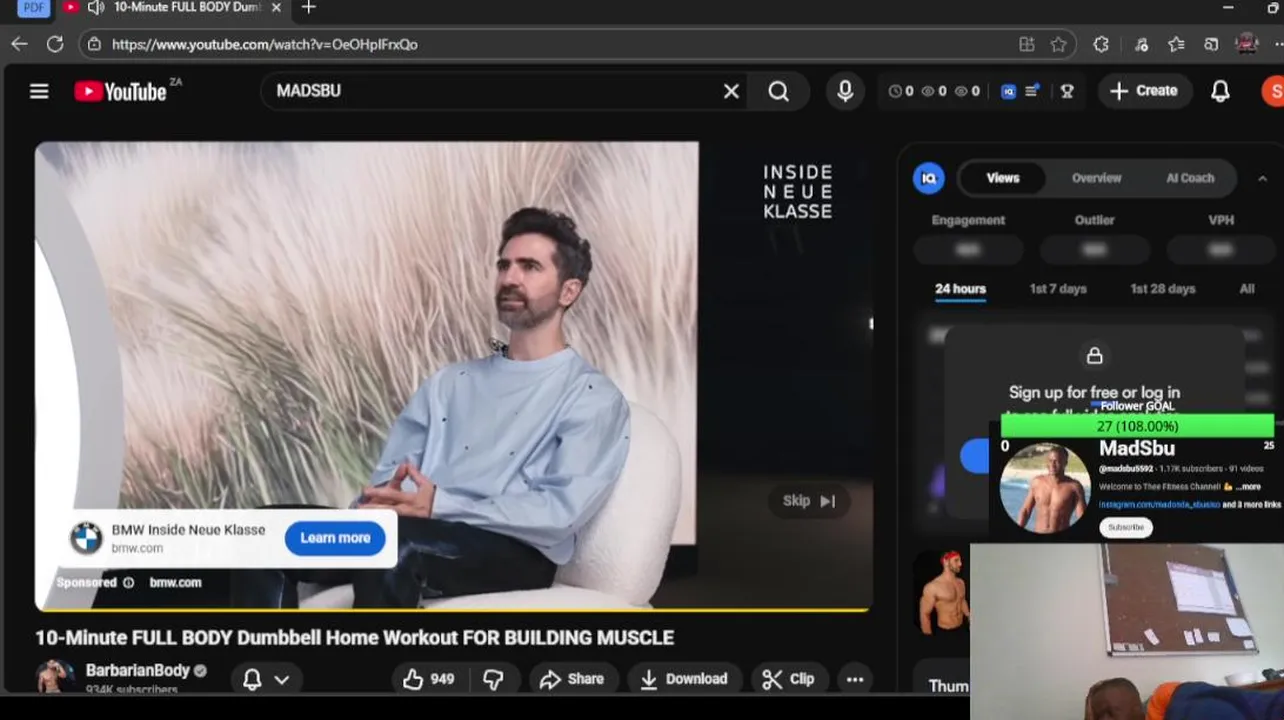Click the yellow ad progress bar
Viewport: 1284px width, 720px height.
click(453, 609)
